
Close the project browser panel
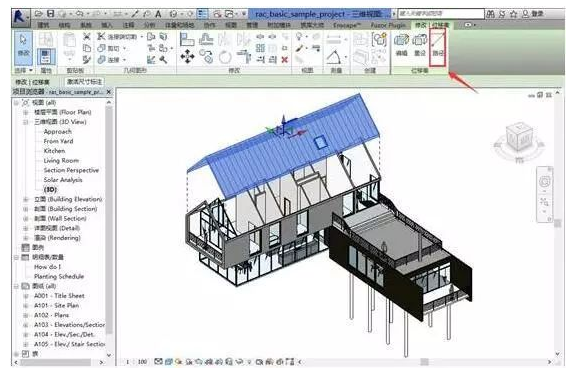108,92
